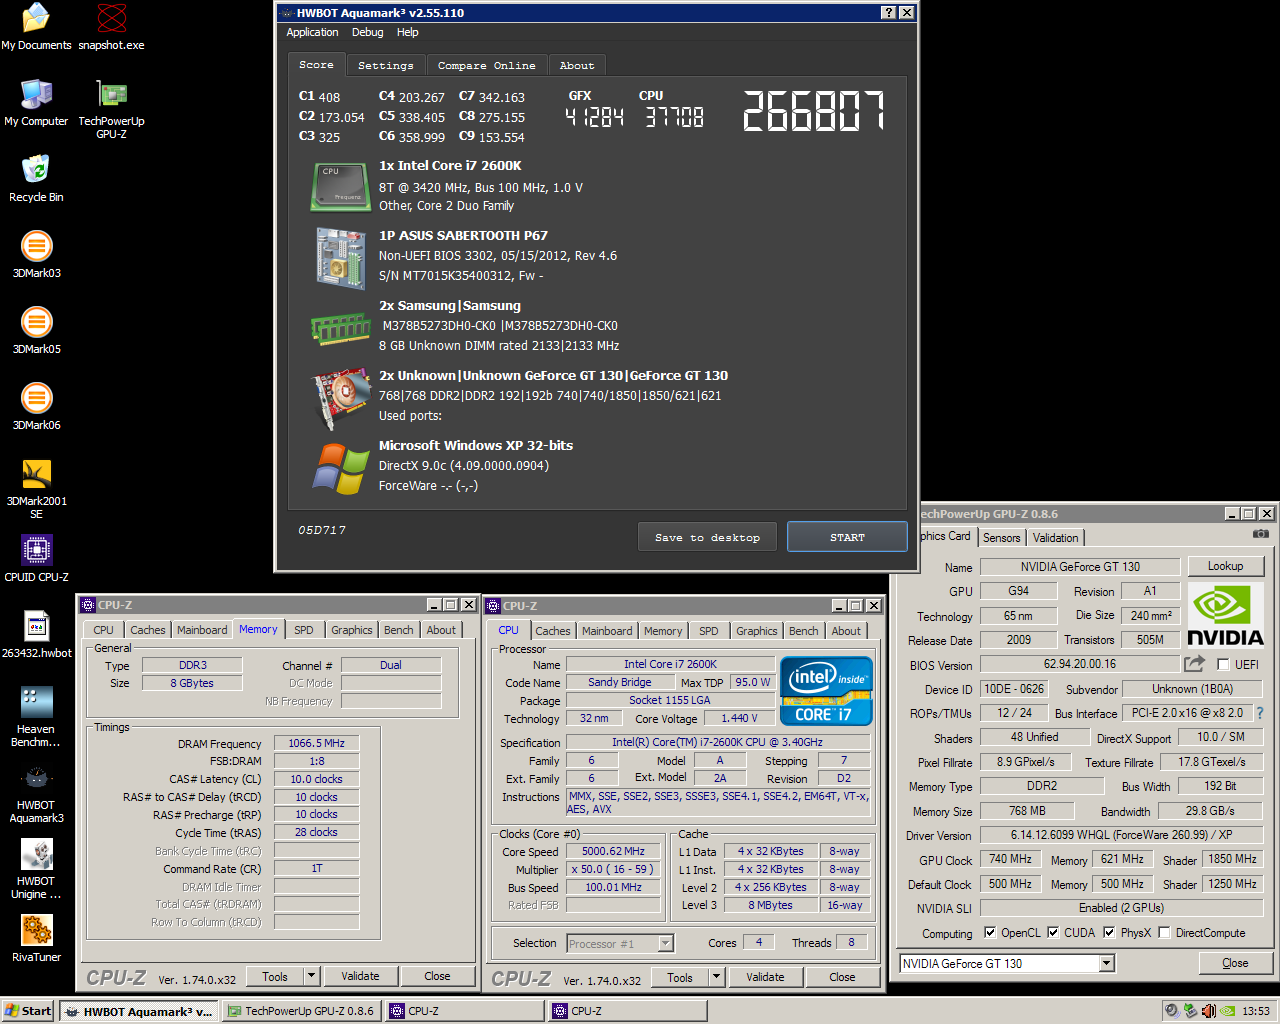The image size is (1280, 1024).
Task: Click the motherboard icon in Aquamark
Action: [340, 257]
